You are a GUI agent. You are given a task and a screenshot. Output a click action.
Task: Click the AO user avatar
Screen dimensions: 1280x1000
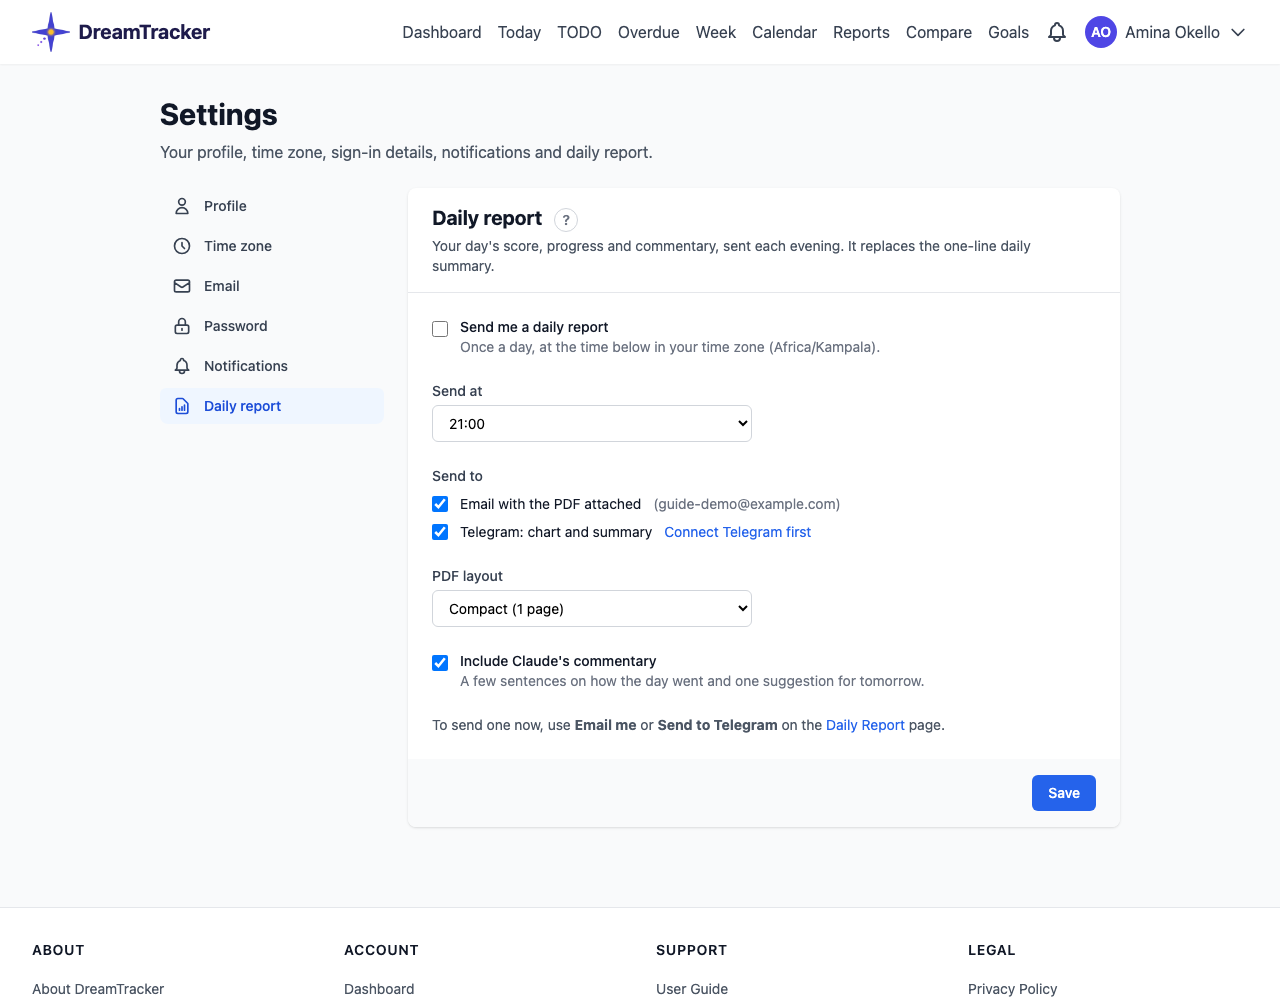click(x=1101, y=32)
